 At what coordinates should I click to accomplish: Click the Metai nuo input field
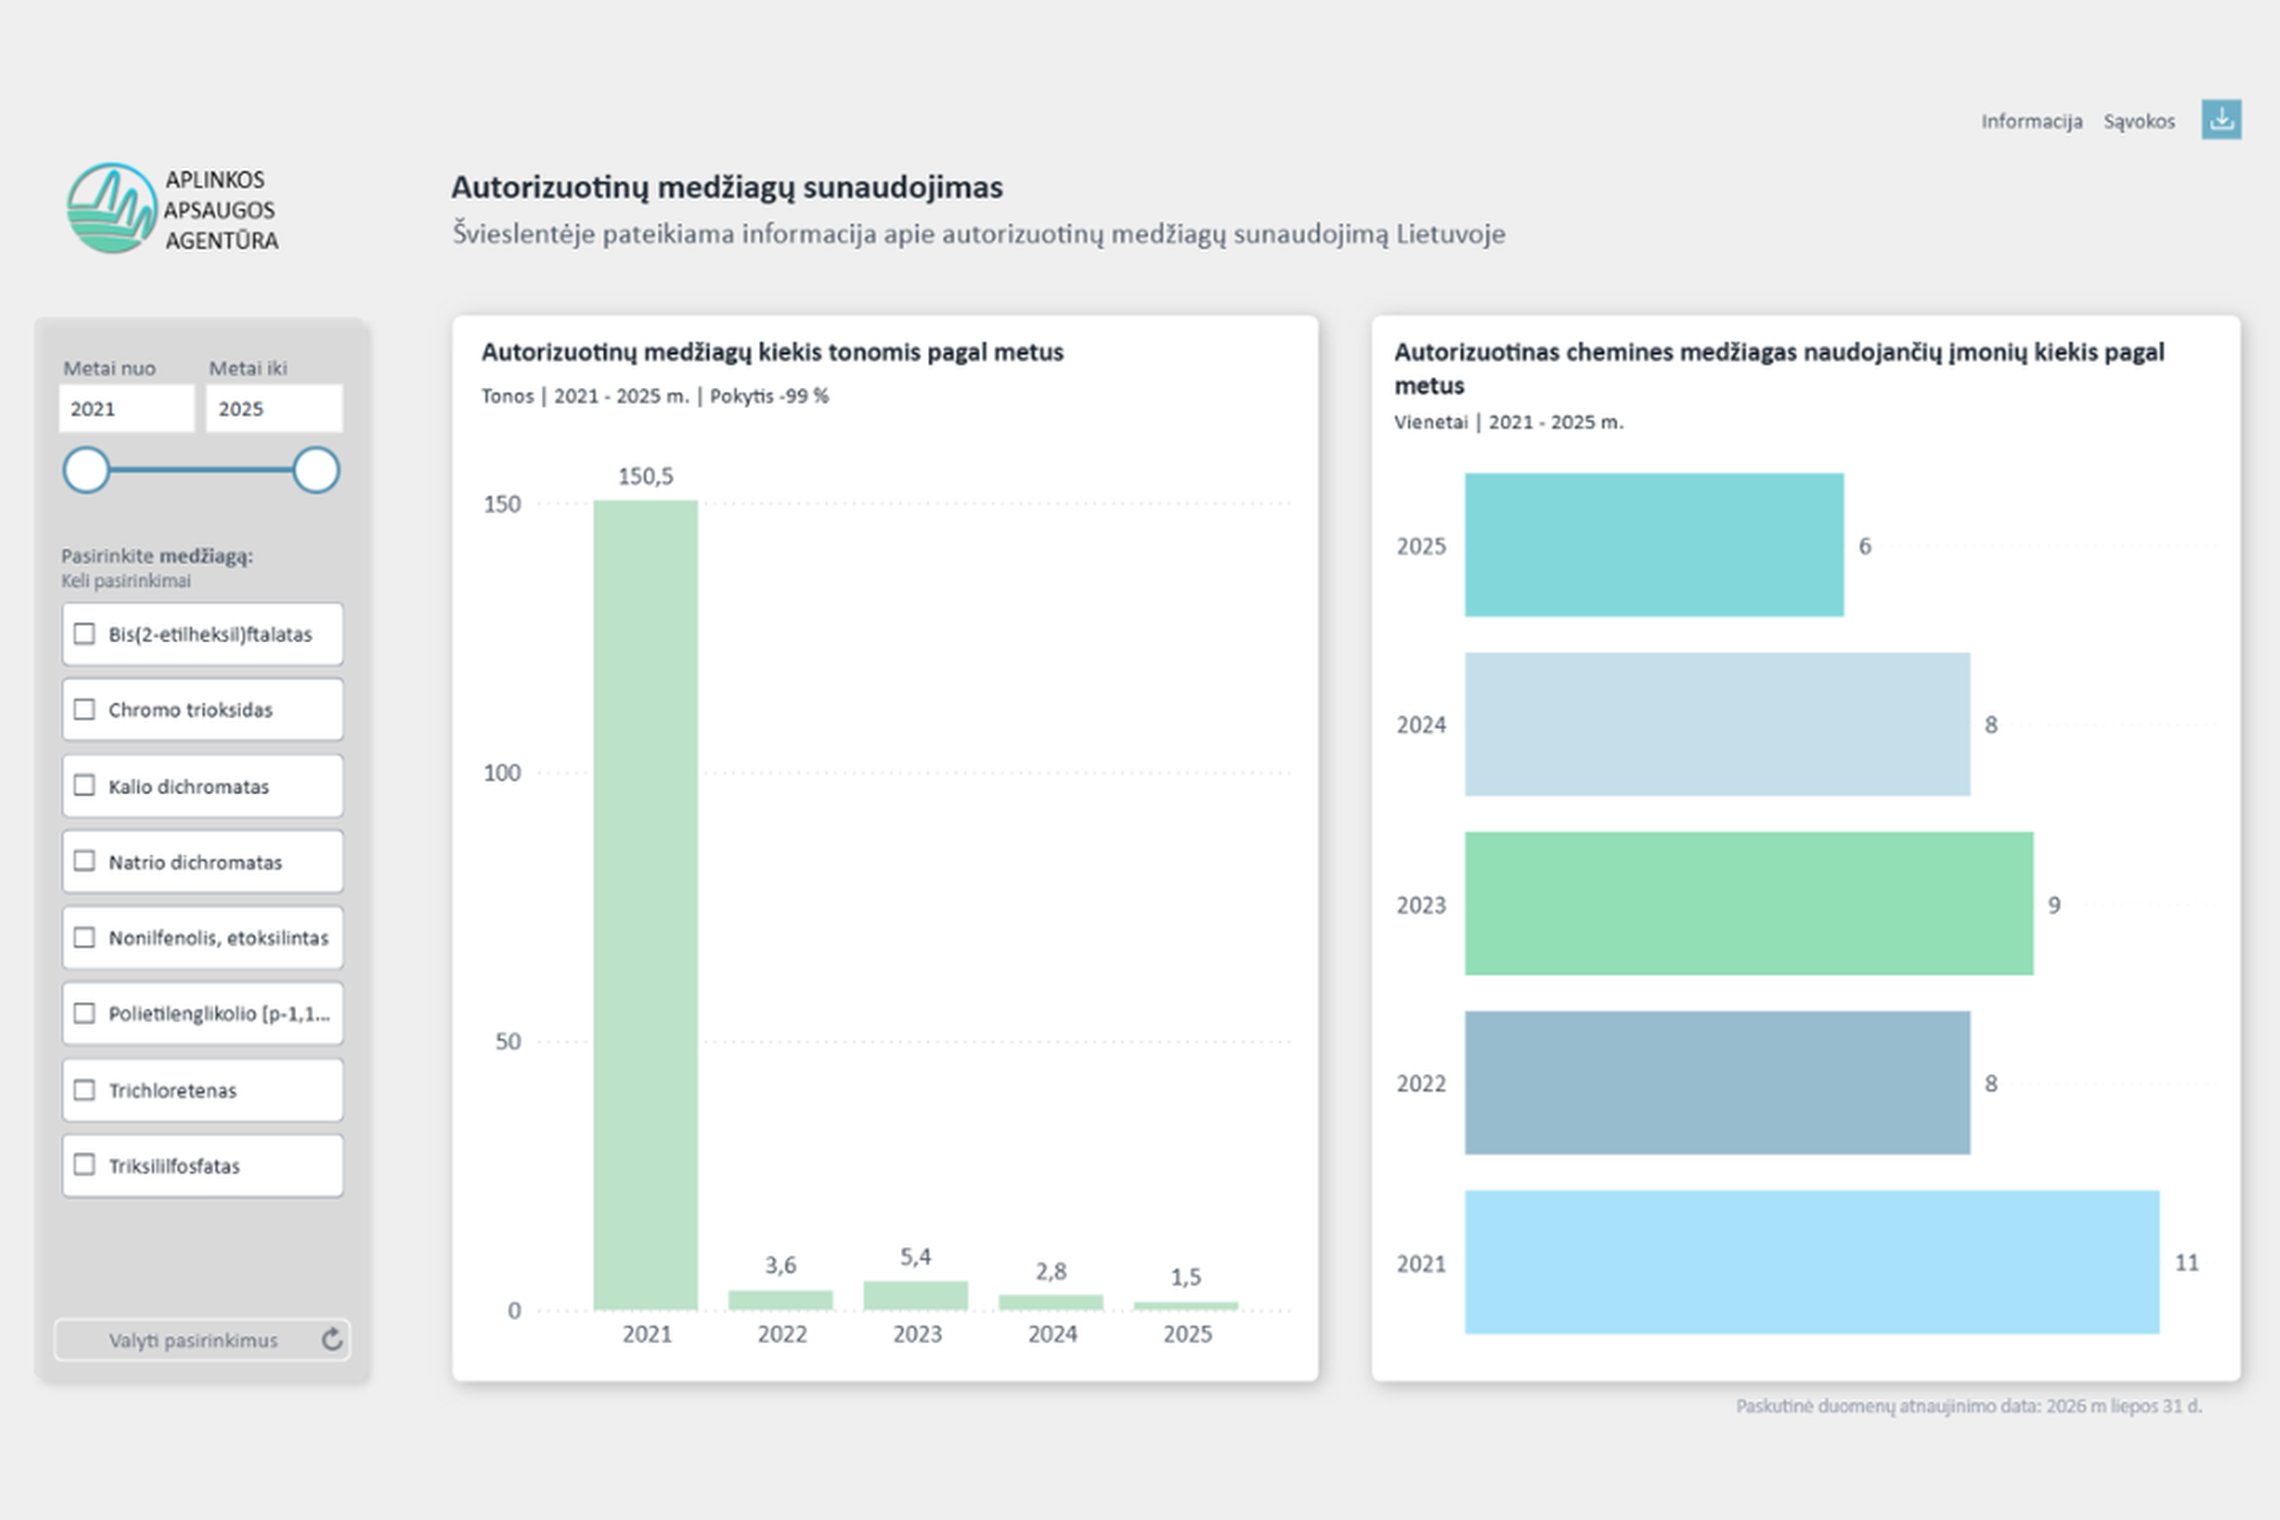[126, 409]
